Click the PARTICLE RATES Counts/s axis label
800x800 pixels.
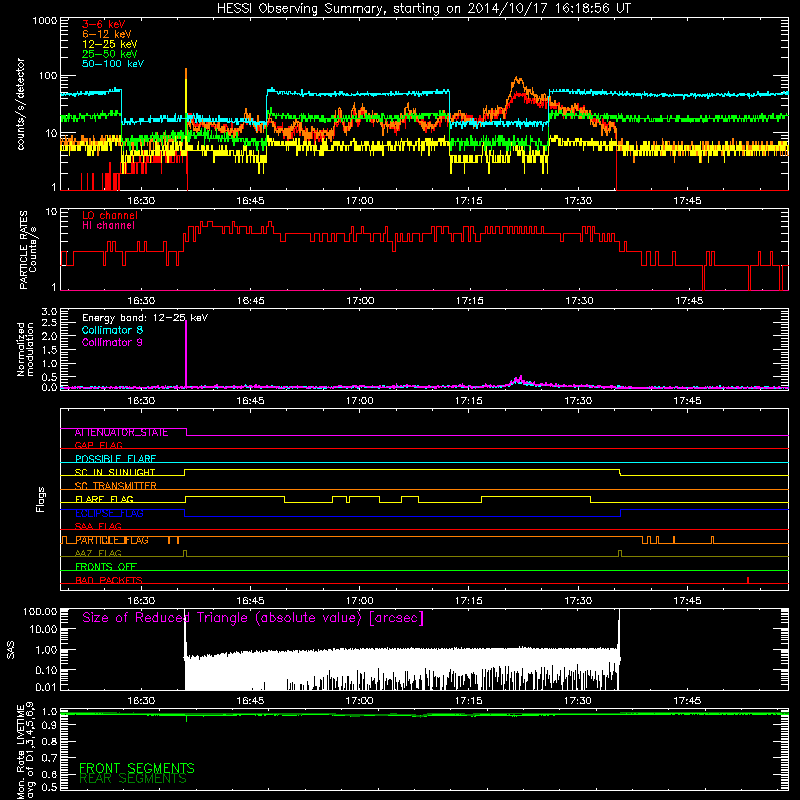click(28, 250)
